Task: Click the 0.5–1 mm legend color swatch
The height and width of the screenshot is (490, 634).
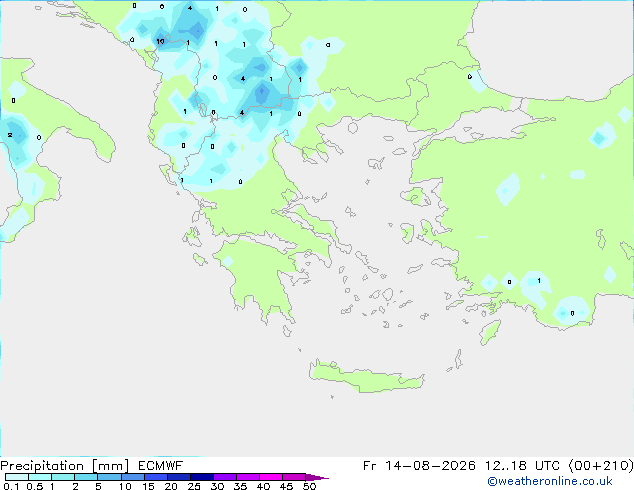Action: click(40, 477)
